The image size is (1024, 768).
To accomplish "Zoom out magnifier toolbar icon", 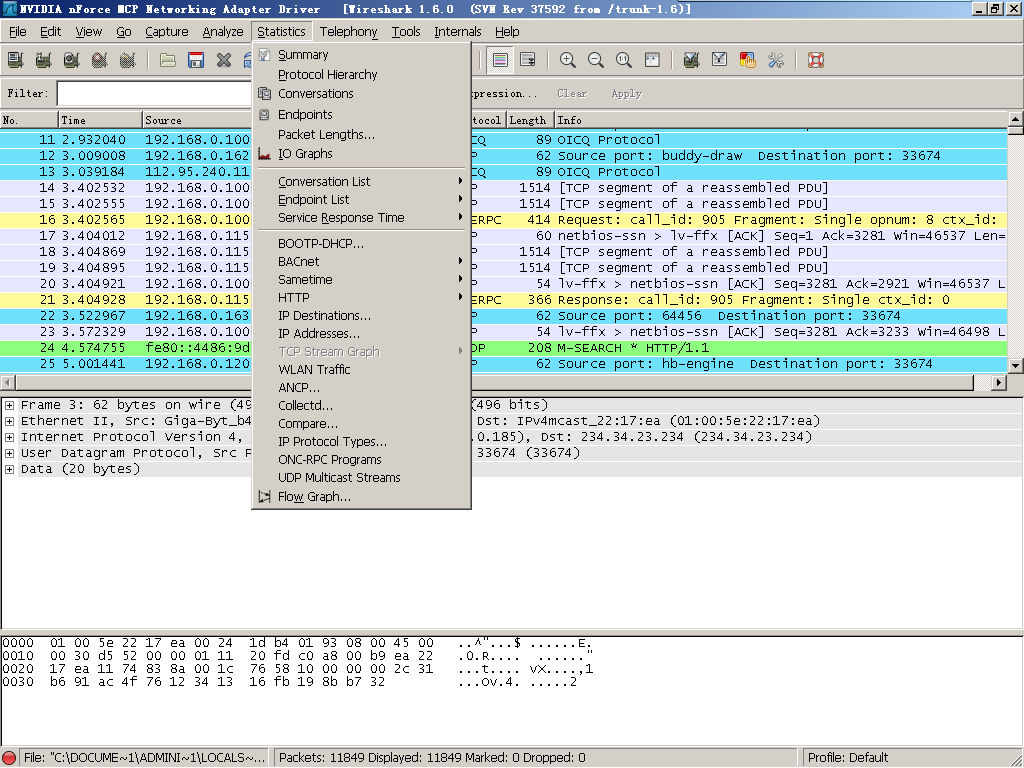I will click(x=596, y=60).
